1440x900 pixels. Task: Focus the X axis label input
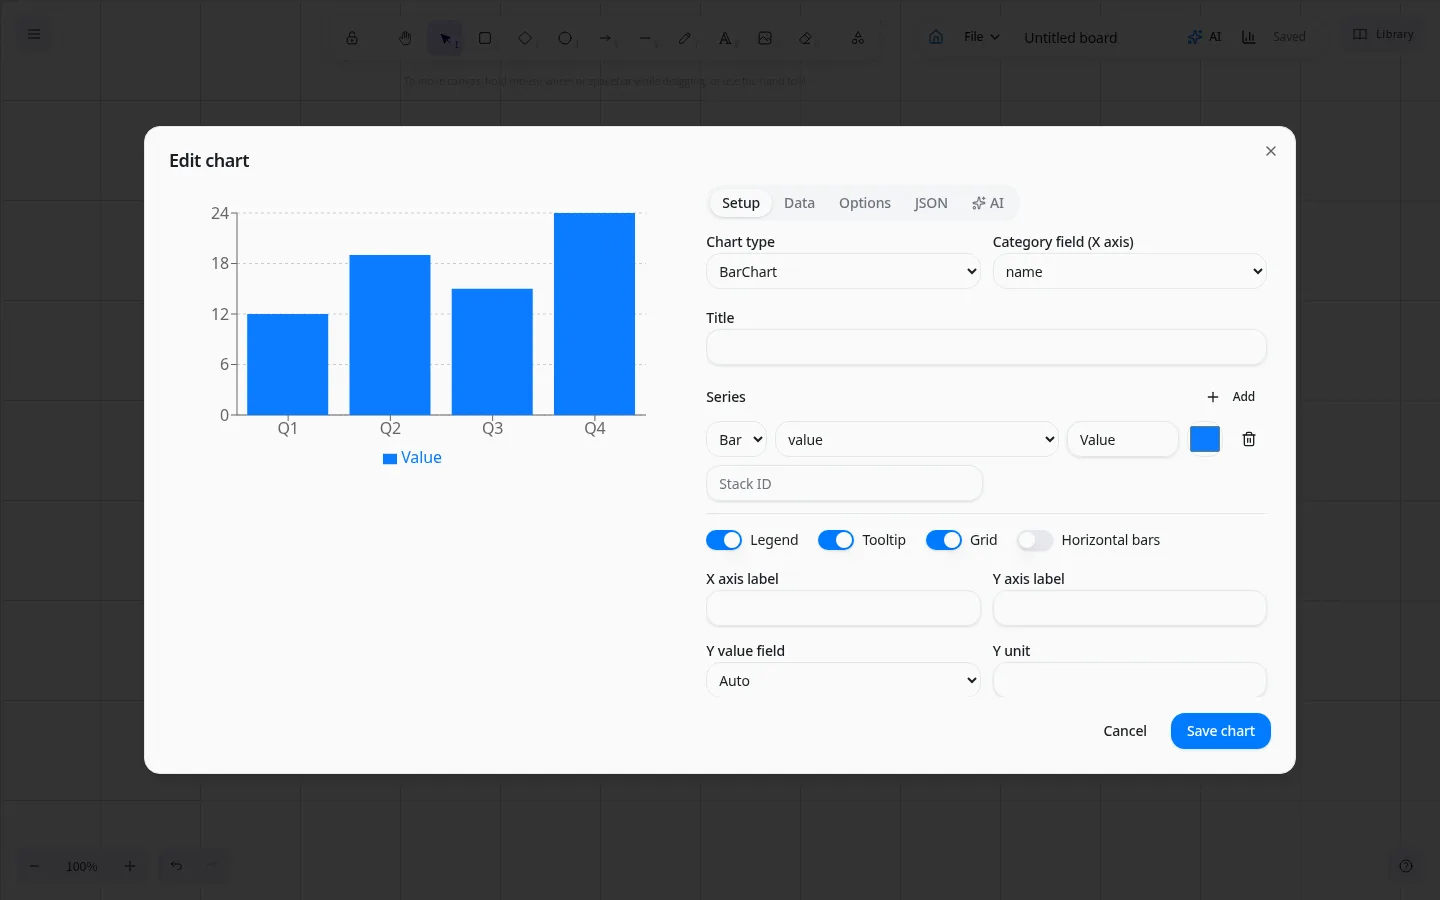point(843,609)
